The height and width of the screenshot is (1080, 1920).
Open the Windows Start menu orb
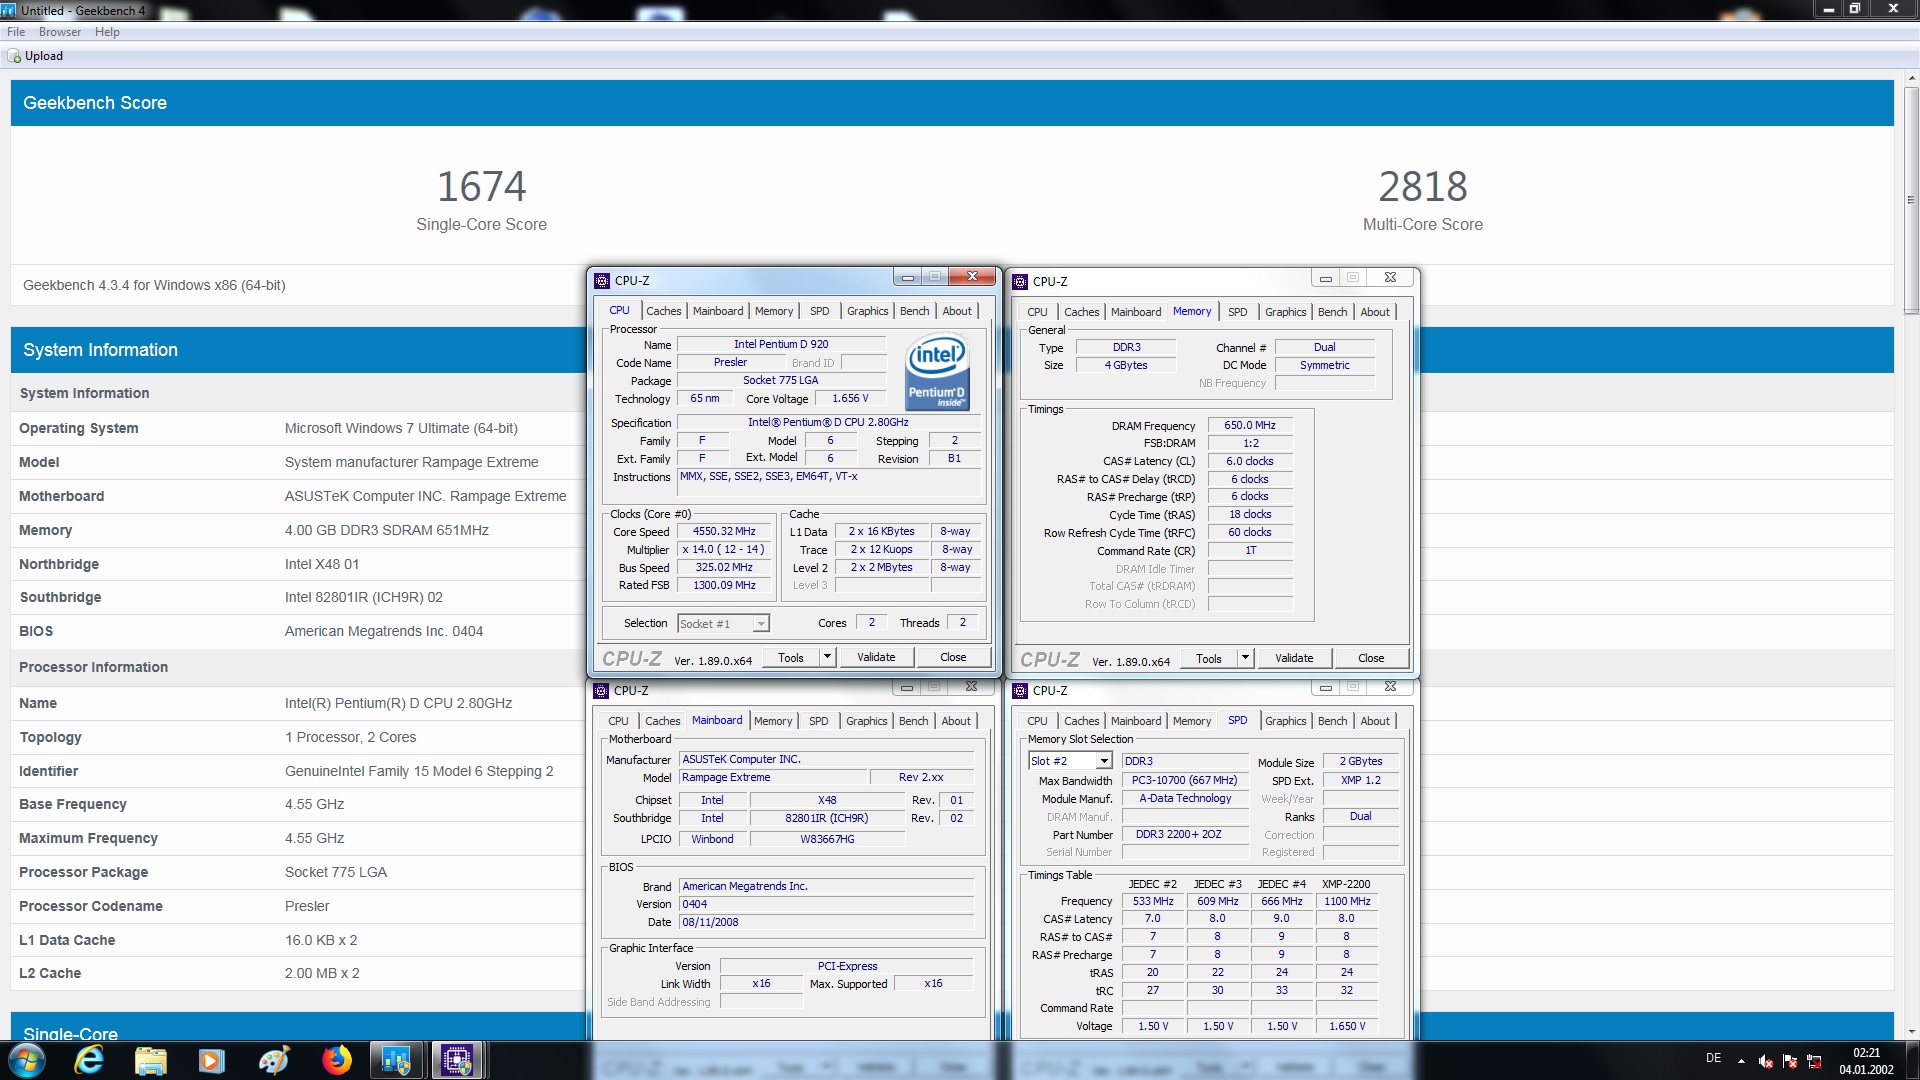[27, 1060]
